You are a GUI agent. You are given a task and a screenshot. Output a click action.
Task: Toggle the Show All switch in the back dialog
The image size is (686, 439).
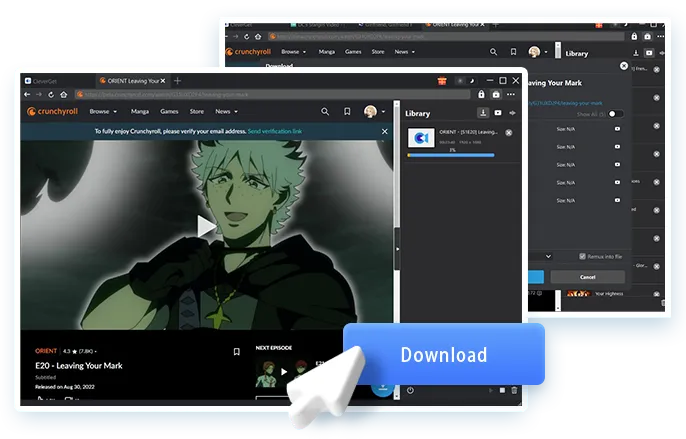pyautogui.click(x=615, y=114)
